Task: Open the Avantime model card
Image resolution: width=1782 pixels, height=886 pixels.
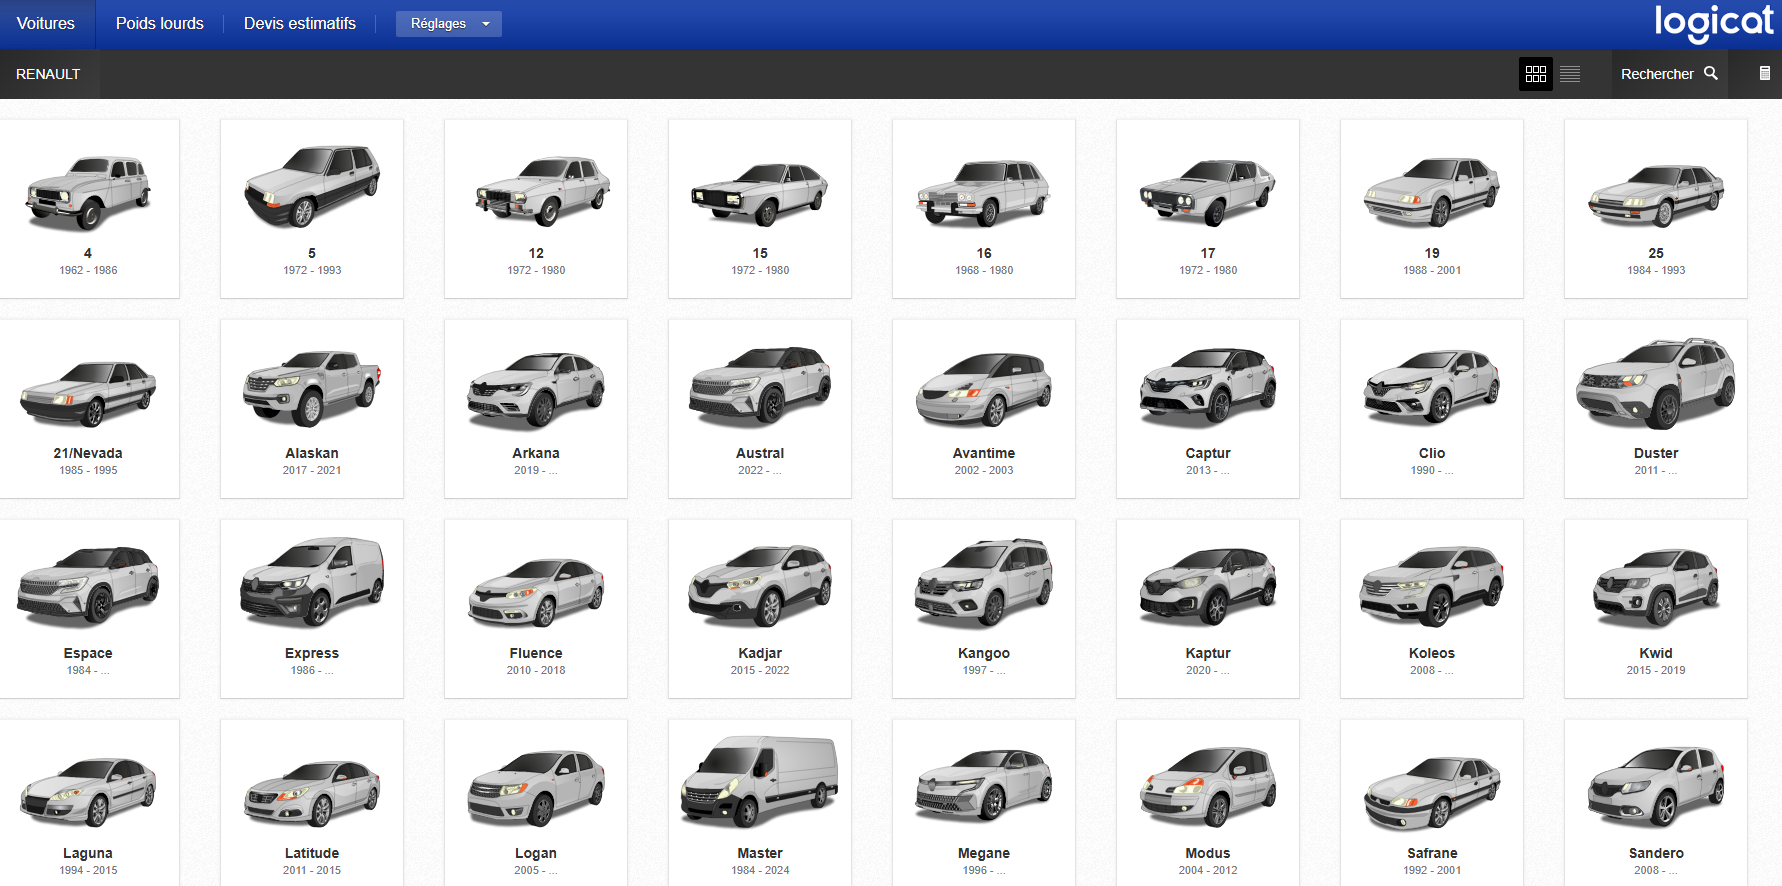Action: pyautogui.click(x=984, y=409)
